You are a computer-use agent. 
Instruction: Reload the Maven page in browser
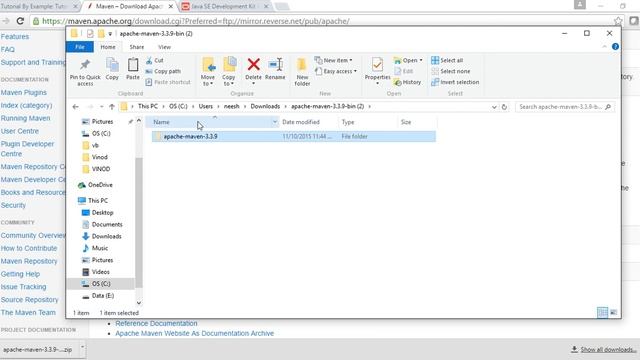(x=20, y=21)
